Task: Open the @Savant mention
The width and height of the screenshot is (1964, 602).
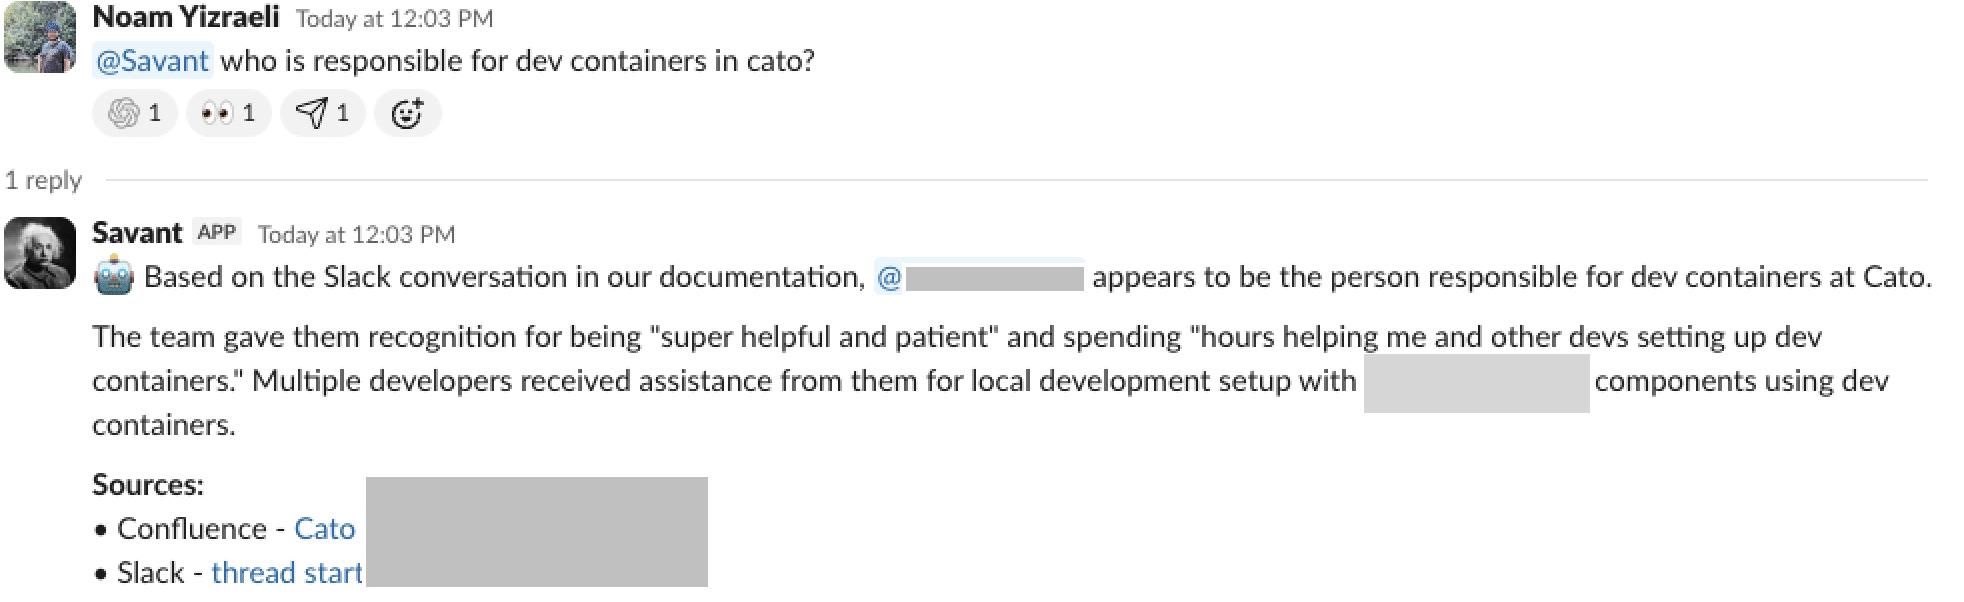Action: (152, 61)
